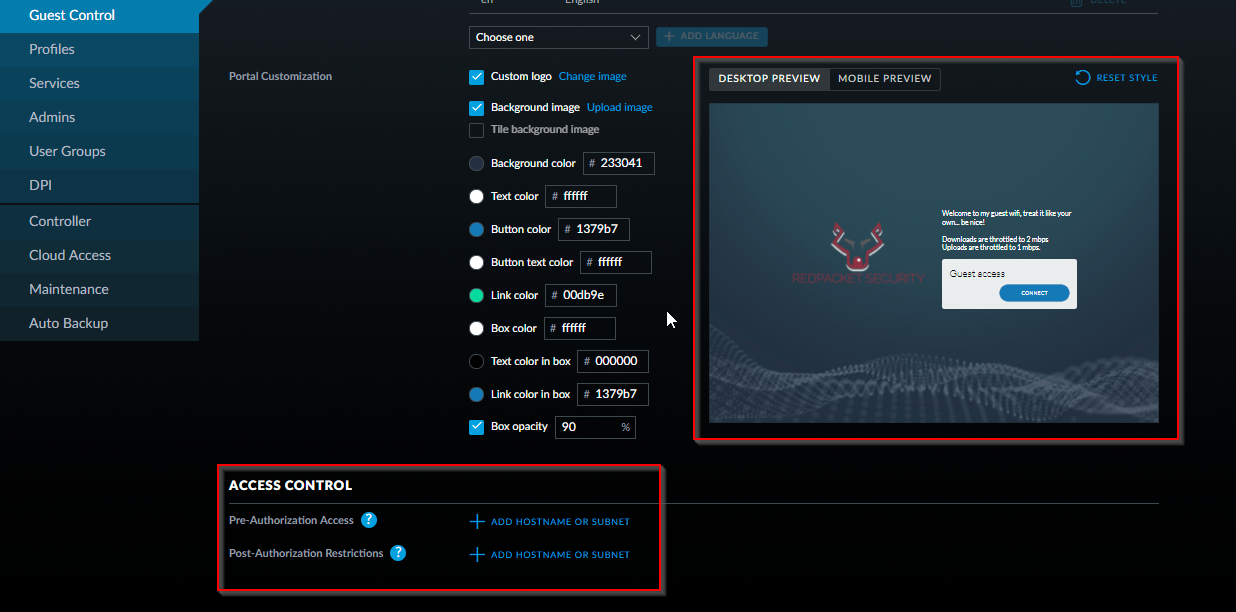Click the Button color swatch
The width and height of the screenshot is (1236, 612).
477,230
